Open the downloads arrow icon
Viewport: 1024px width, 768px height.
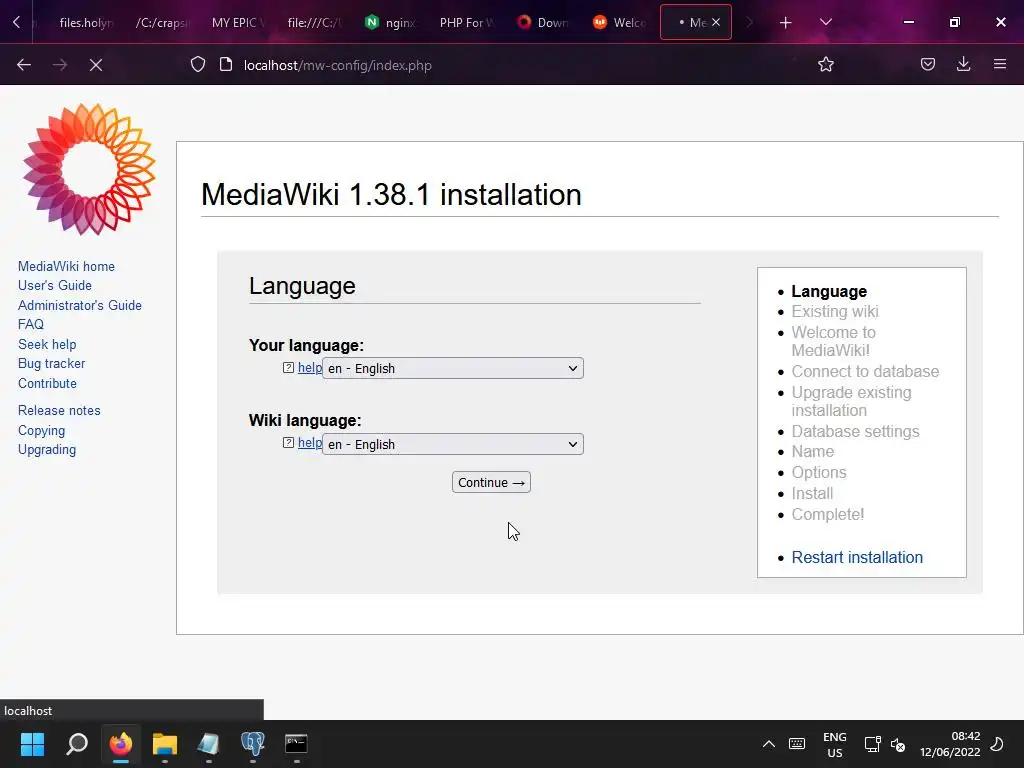(x=963, y=64)
